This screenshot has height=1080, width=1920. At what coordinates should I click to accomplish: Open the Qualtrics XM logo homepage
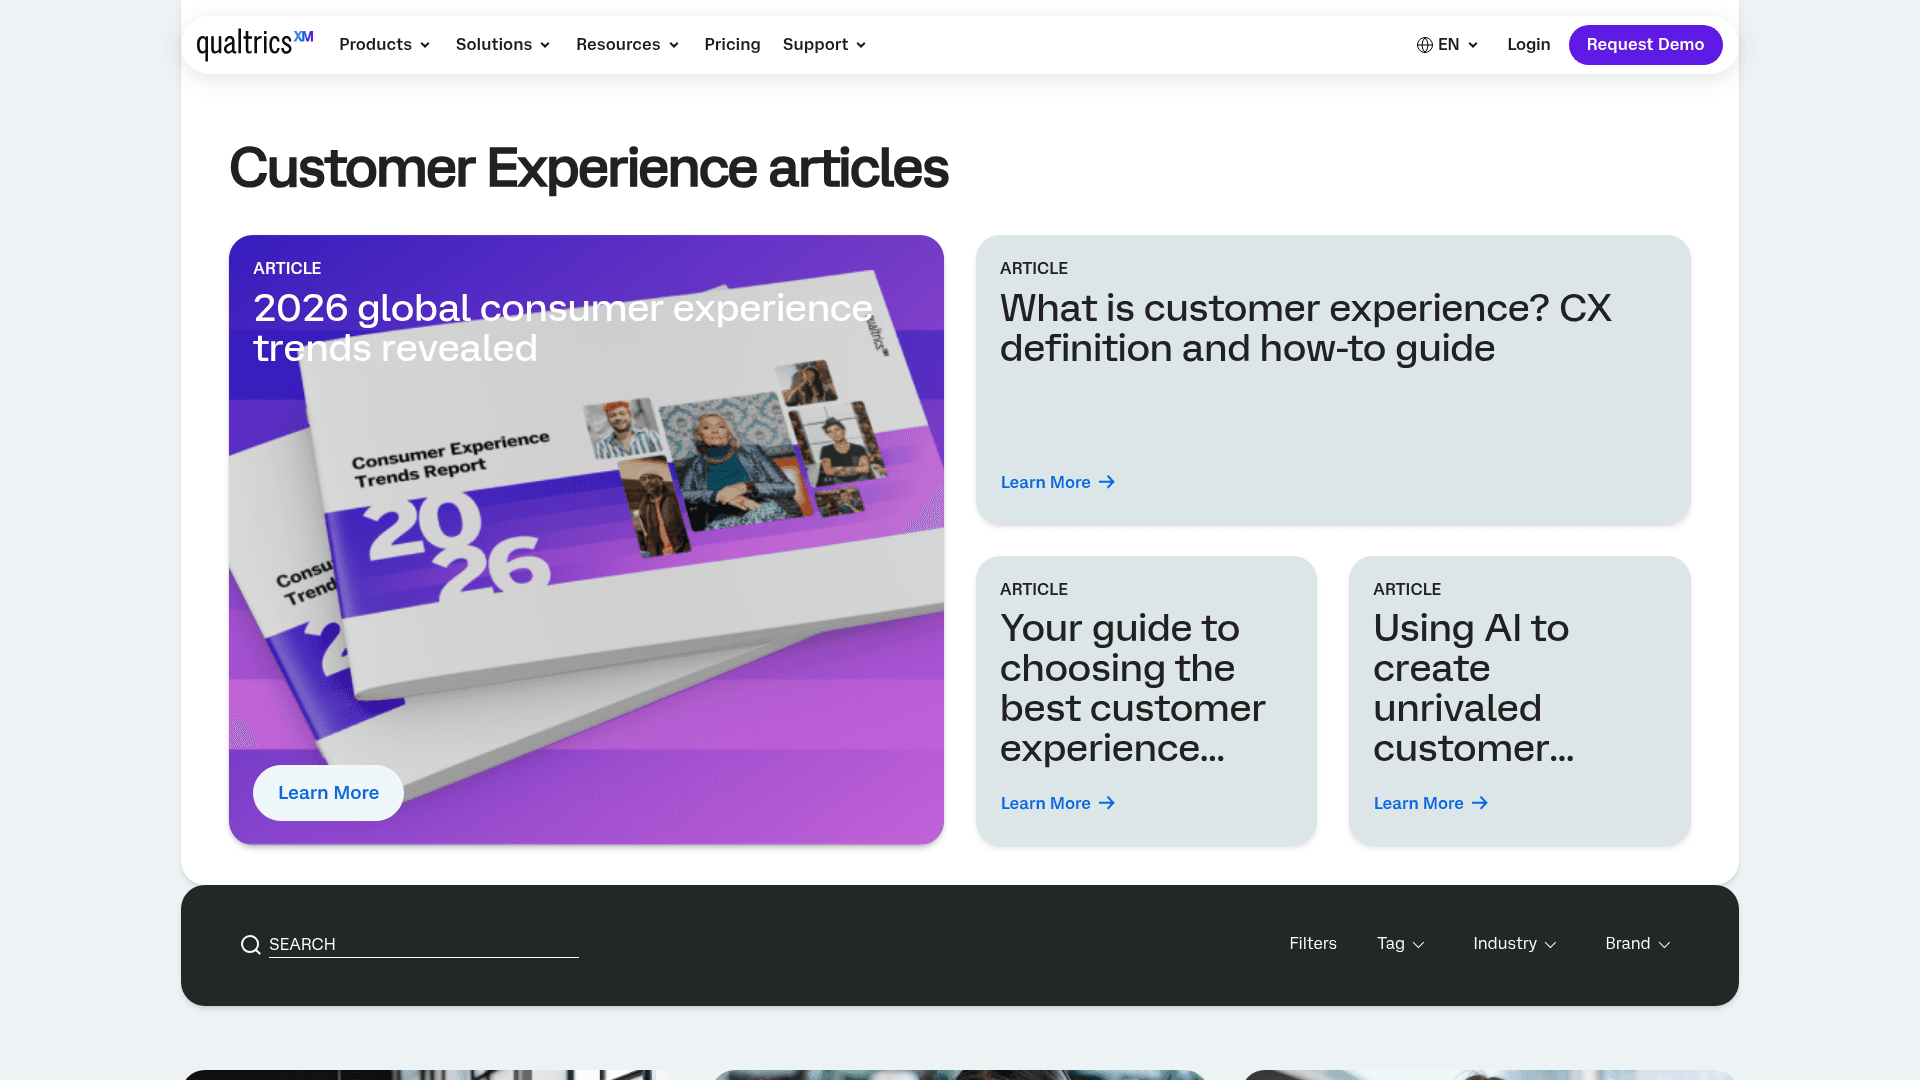[255, 44]
